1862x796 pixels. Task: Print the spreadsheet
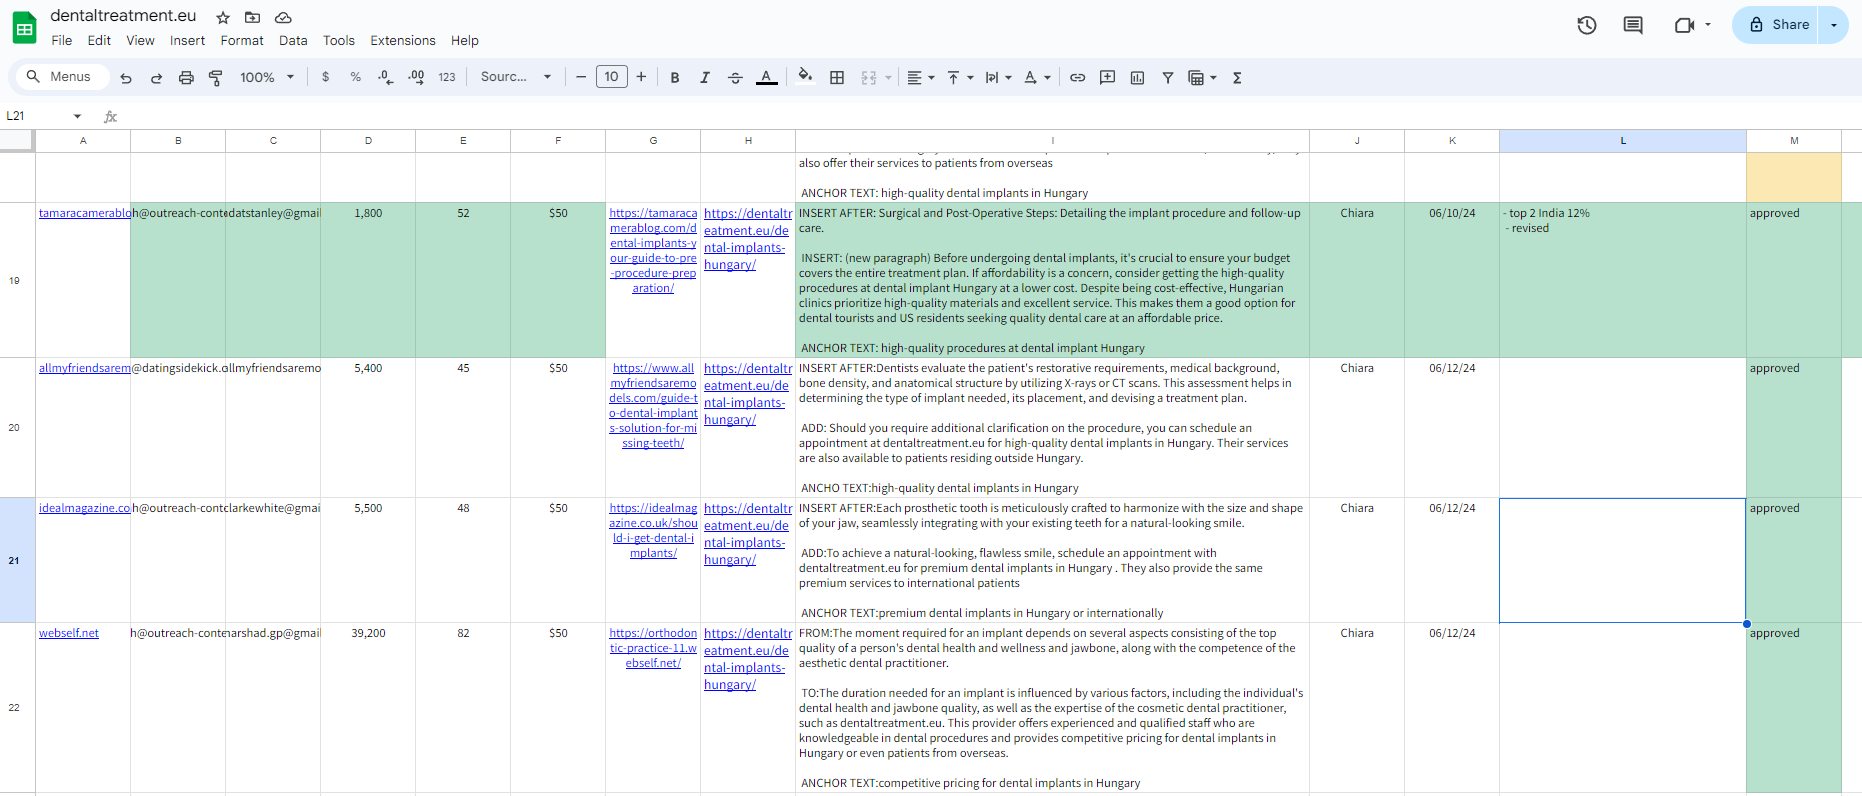[x=186, y=77]
